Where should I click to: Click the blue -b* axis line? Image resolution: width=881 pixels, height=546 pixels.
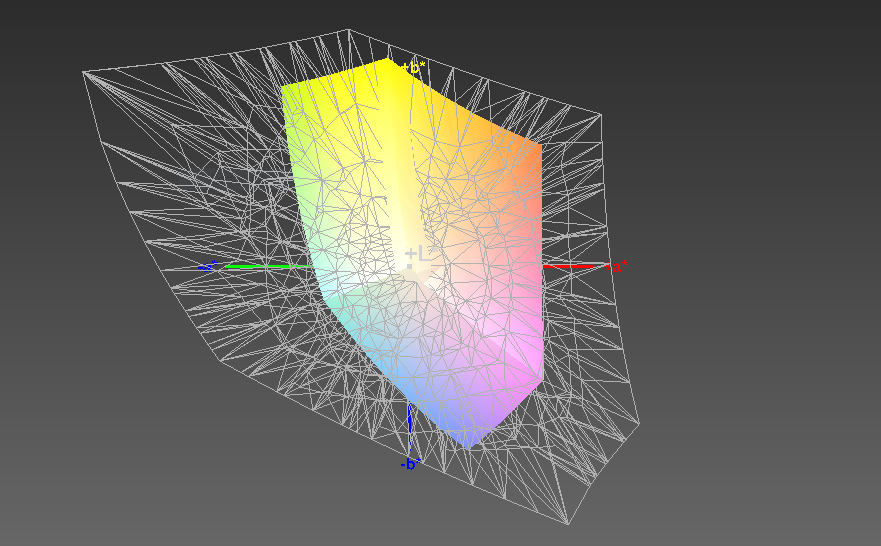pos(410,424)
